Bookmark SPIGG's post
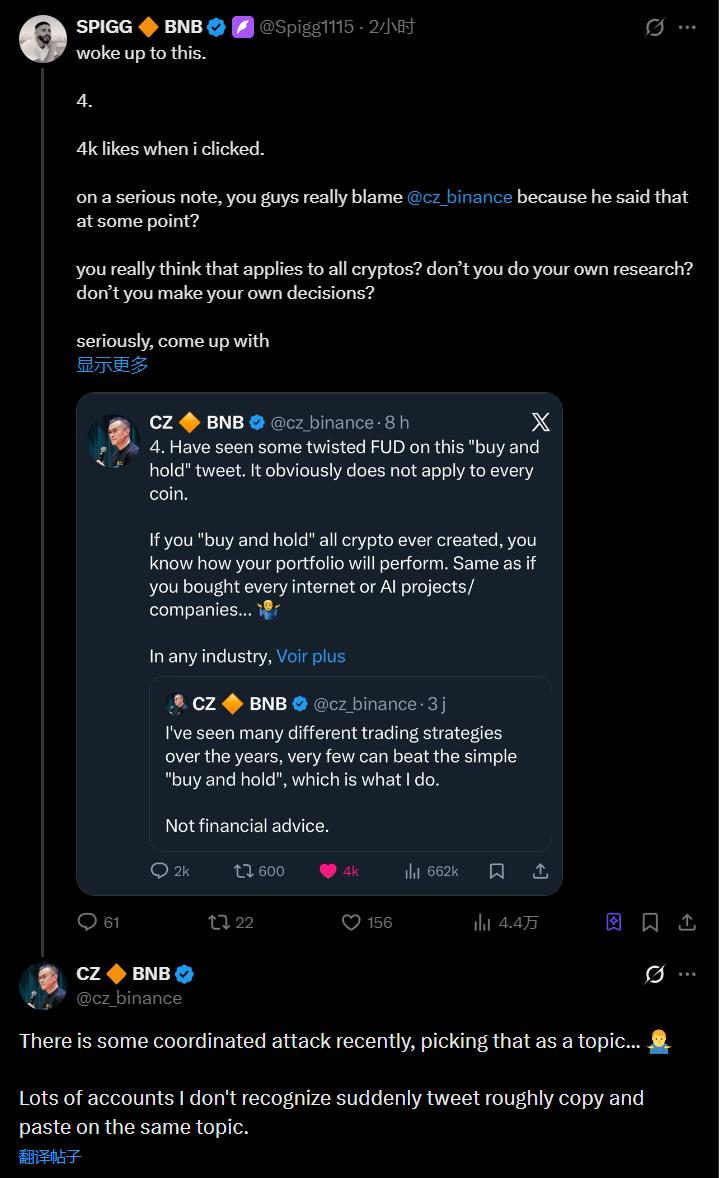 tap(650, 922)
